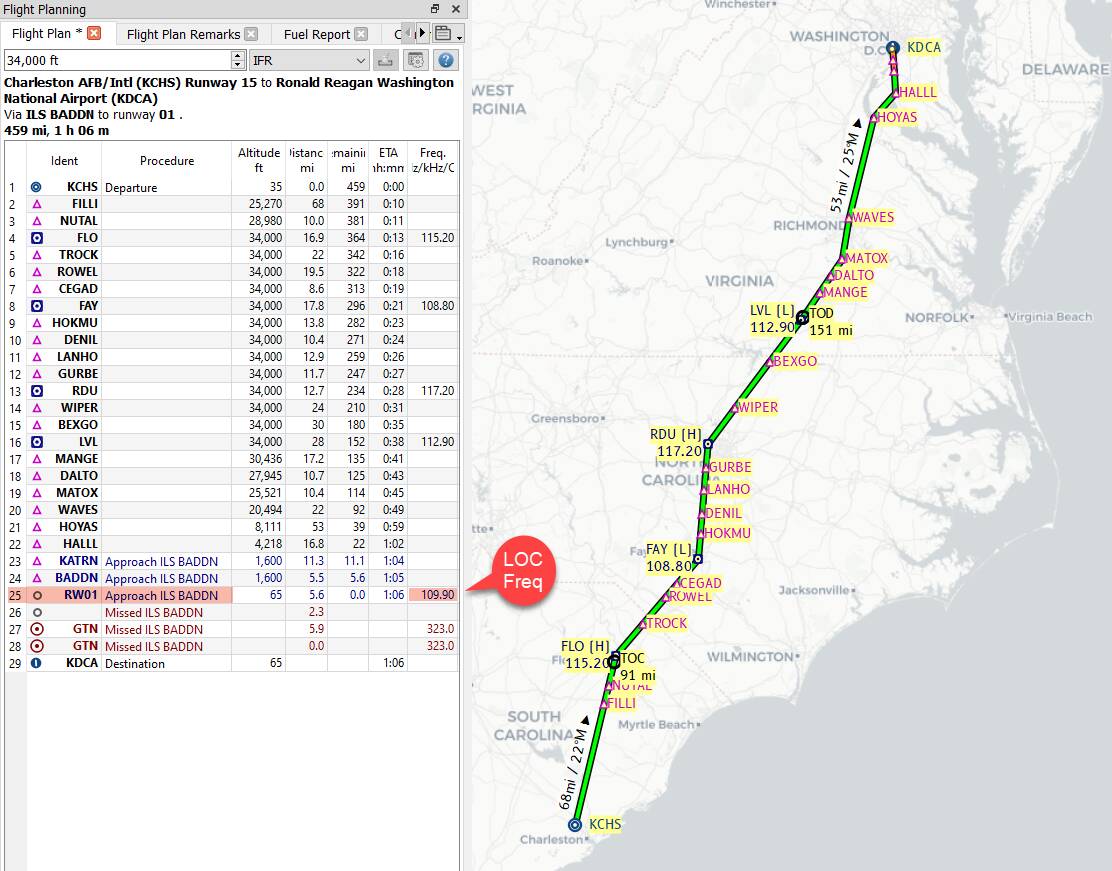Undock the Flight Planning panel

click(x=435, y=9)
